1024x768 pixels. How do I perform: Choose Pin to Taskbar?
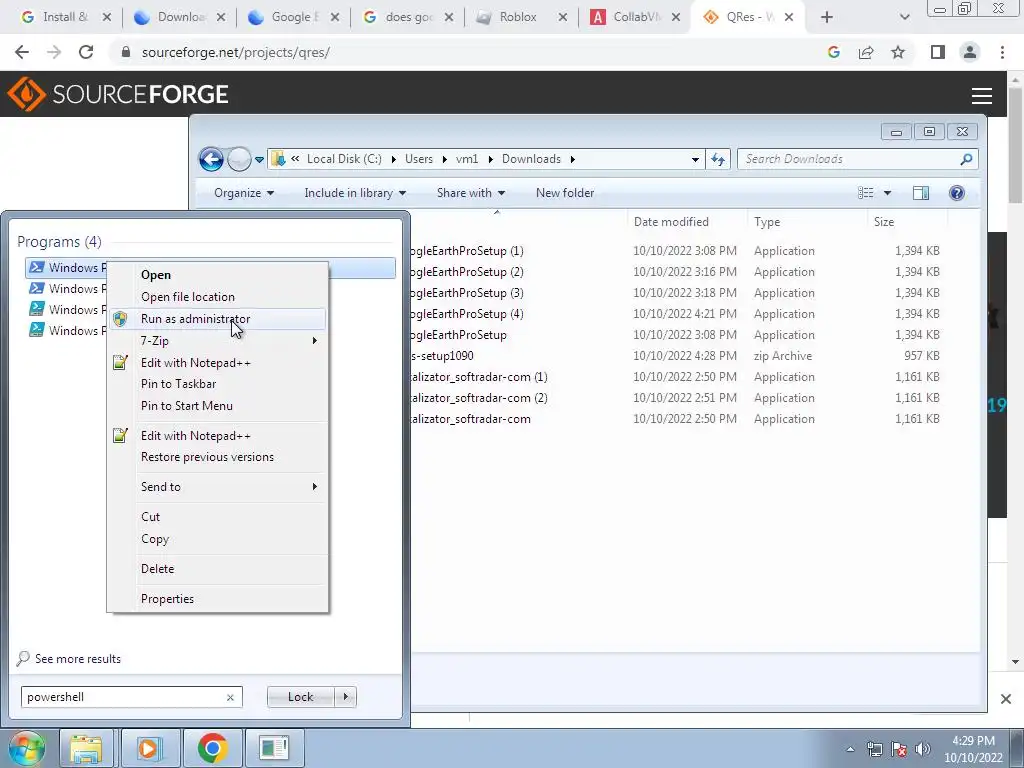[x=178, y=384]
